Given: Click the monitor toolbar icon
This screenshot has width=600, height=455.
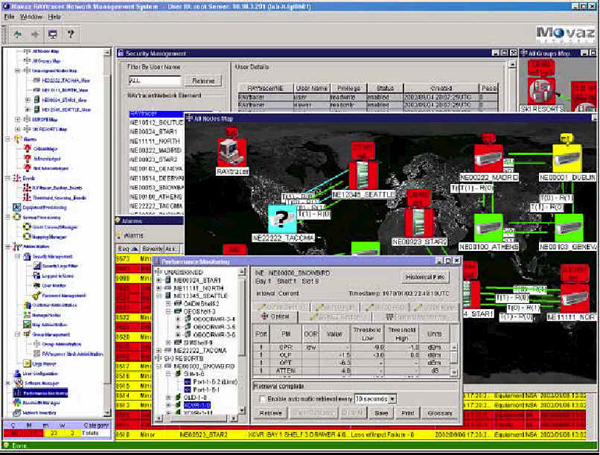Looking at the screenshot, I should pyautogui.click(x=52, y=34).
